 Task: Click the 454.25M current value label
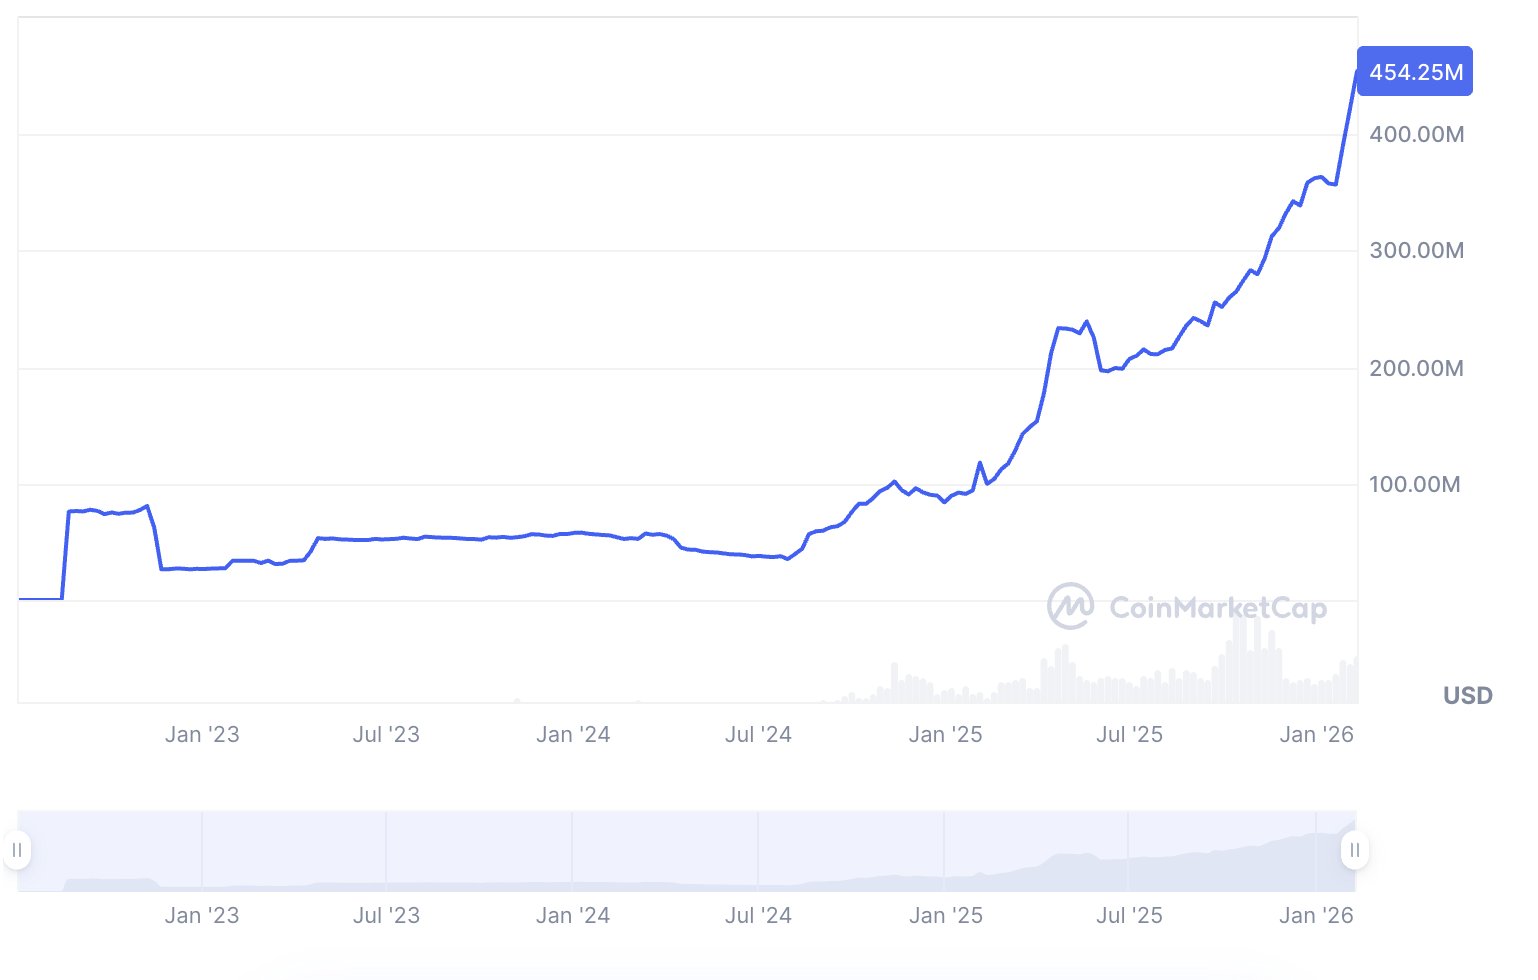pos(1415,72)
